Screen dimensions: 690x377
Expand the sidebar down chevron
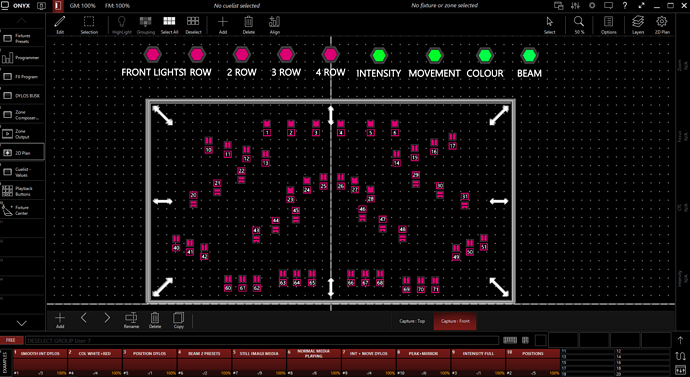point(22,323)
